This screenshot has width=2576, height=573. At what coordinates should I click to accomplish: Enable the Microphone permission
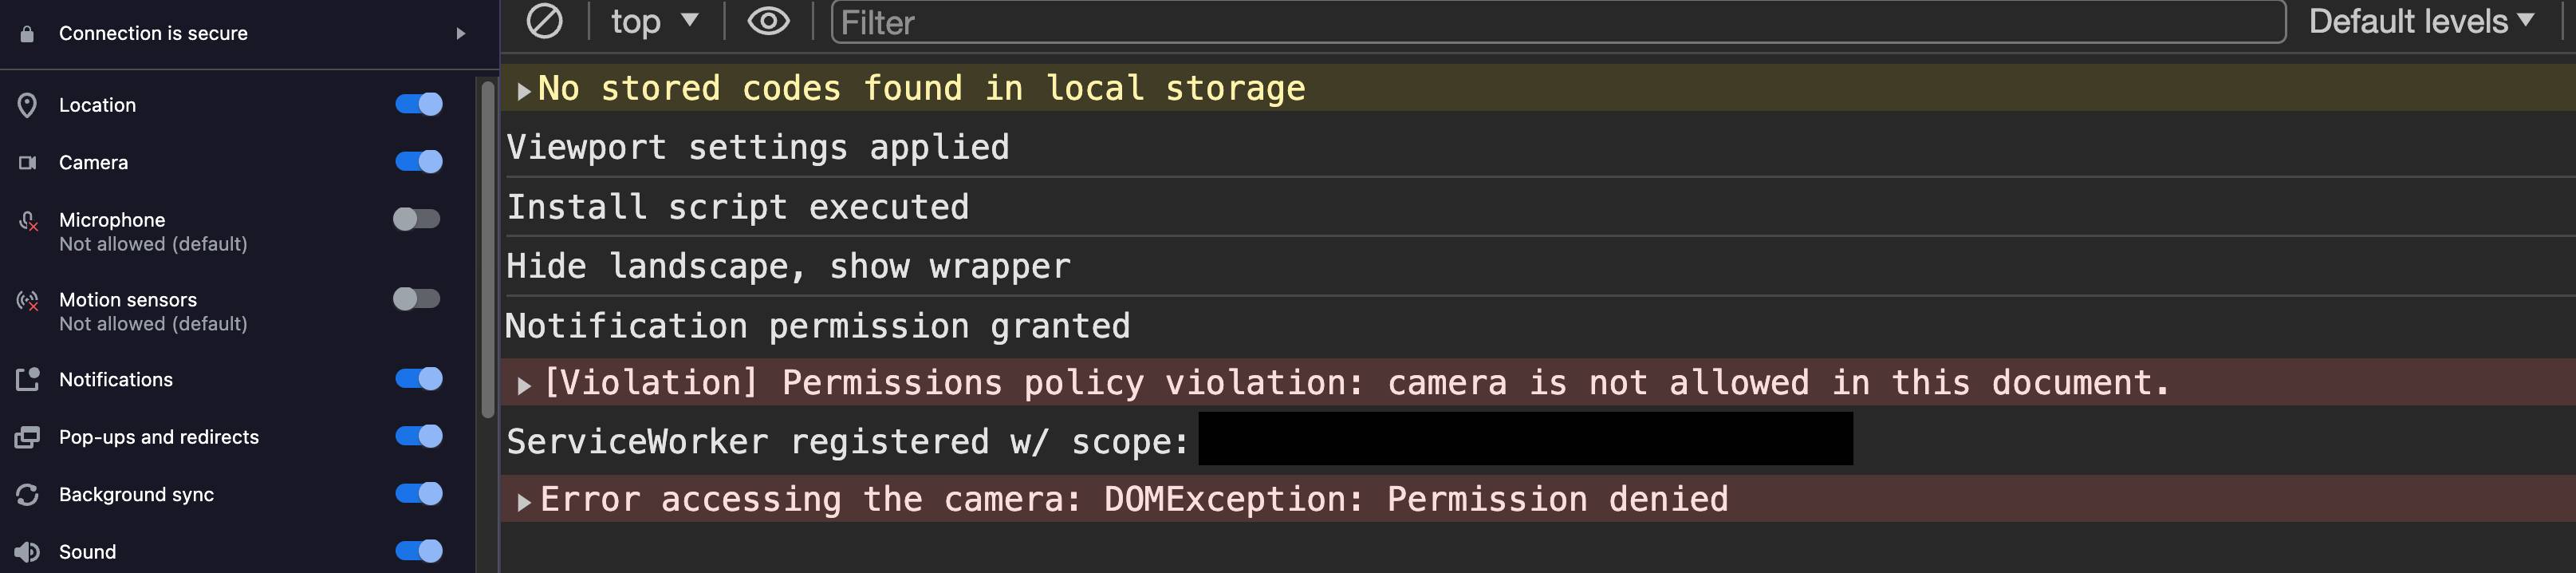418,218
